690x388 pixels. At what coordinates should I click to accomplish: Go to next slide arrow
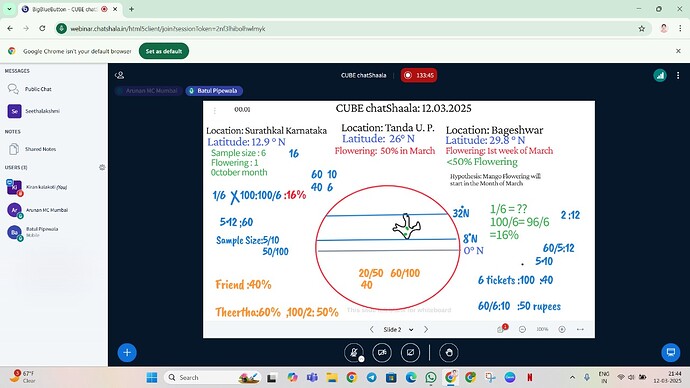tap(426, 329)
